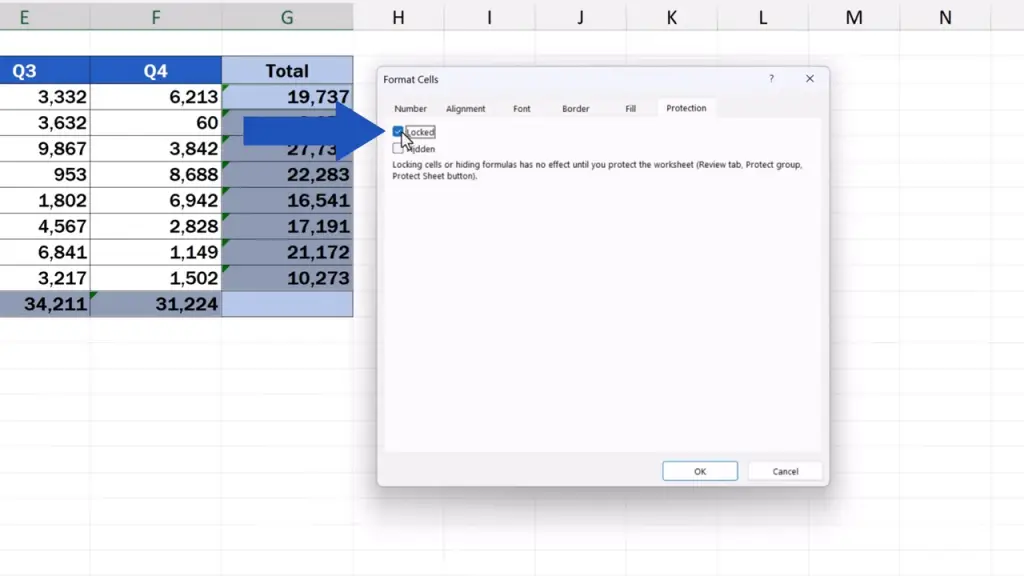Select the Total cell showing 22,283

[x=287, y=175]
